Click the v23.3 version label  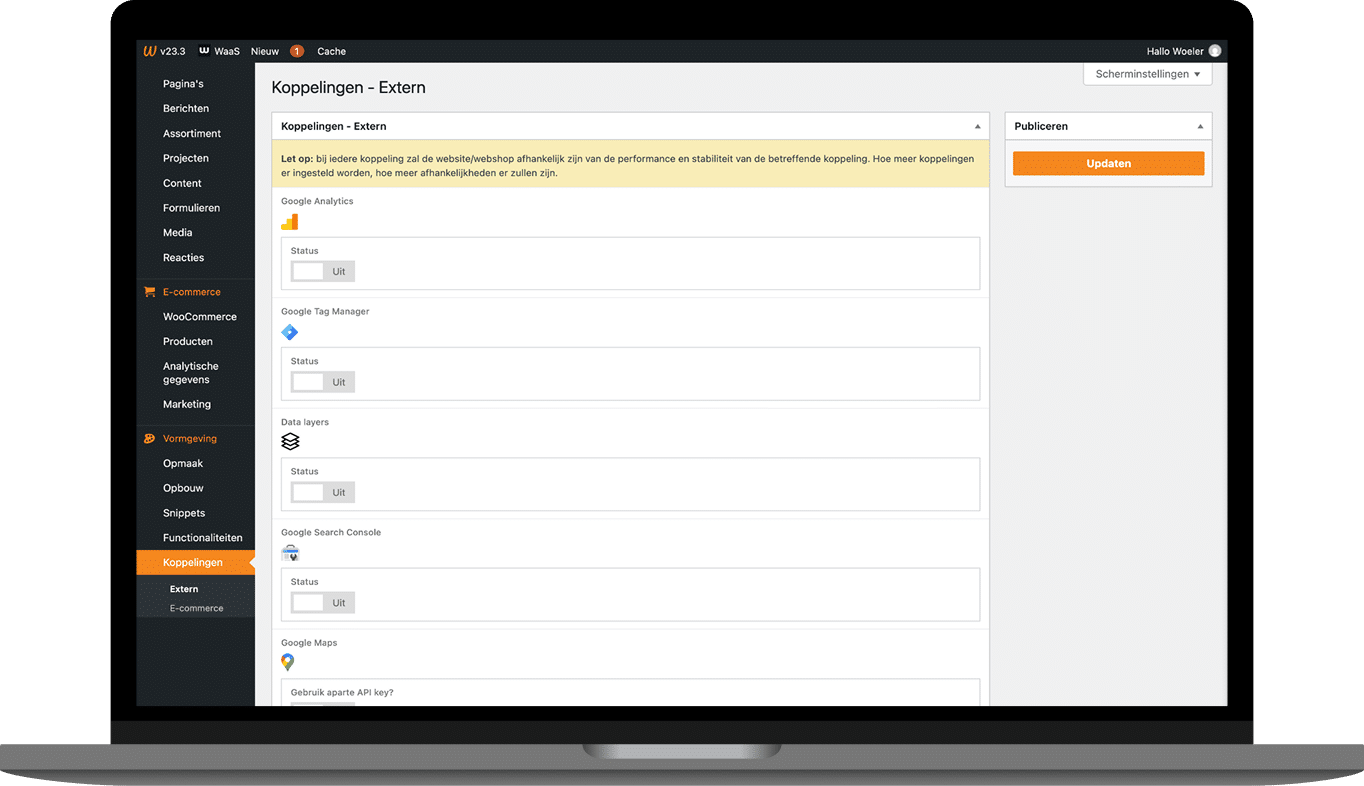pyautogui.click(x=172, y=51)
